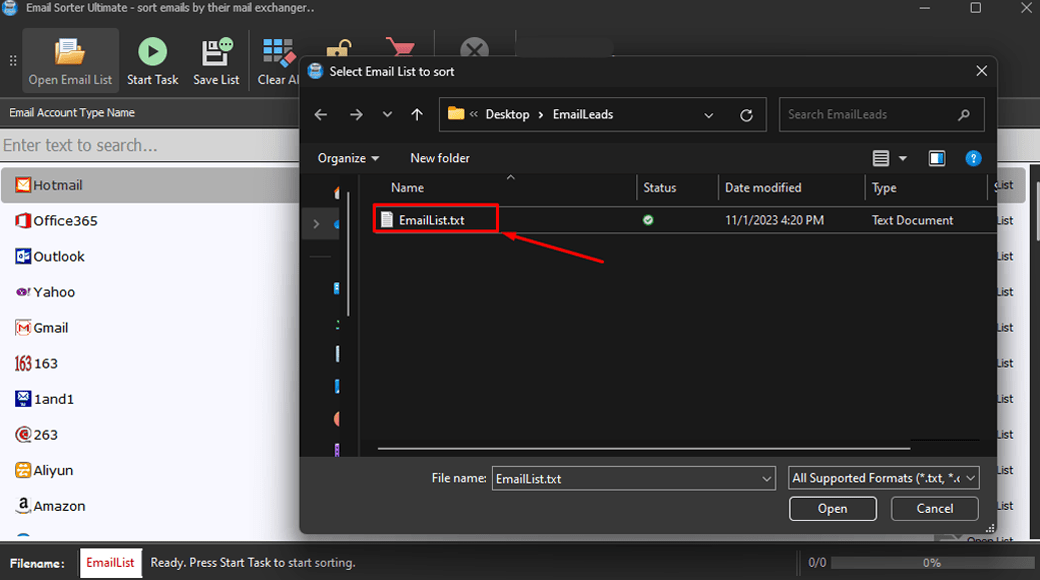Click the EmailList filename in status bar
1040x580 pixels.
(x=110, y=563)
